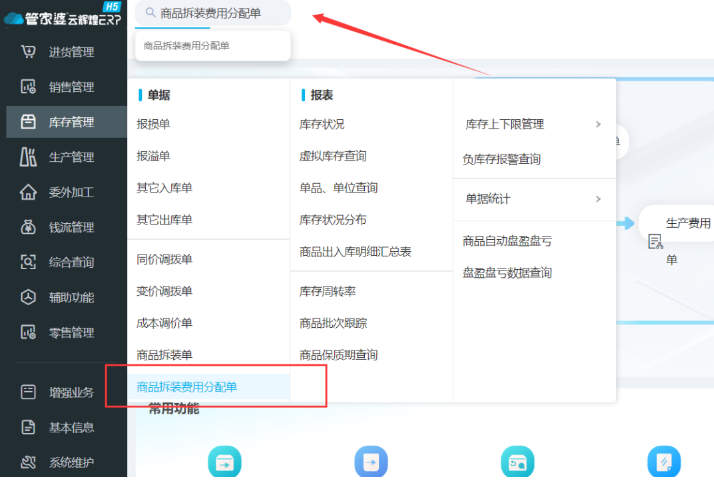Click the search box input field
This screenshot has width=714, height=484.
pyautogui.click(x=220, y=13)
